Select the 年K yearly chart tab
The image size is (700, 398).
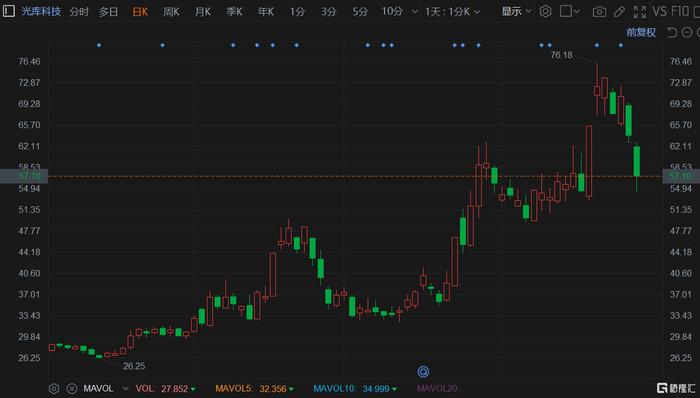[x=266, y=12]
